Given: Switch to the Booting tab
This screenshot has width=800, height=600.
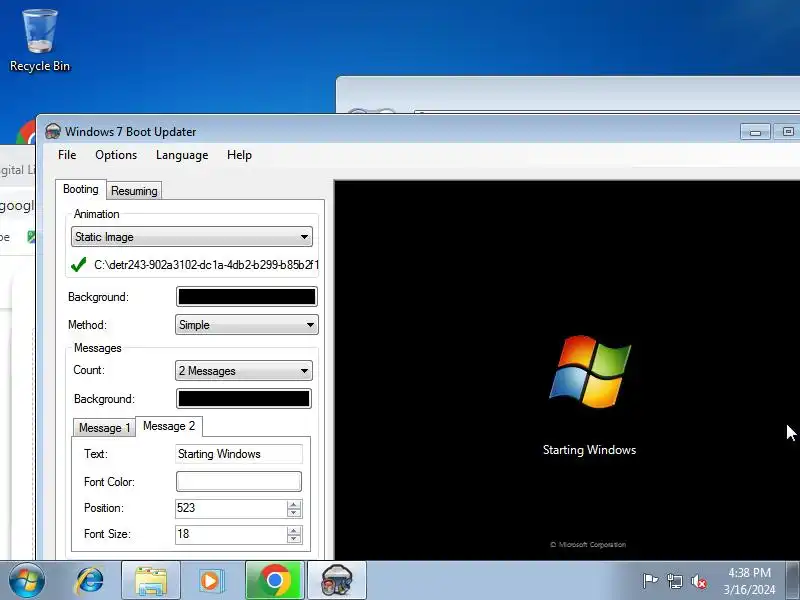Looking at the screenshot, I should (81, 189).
